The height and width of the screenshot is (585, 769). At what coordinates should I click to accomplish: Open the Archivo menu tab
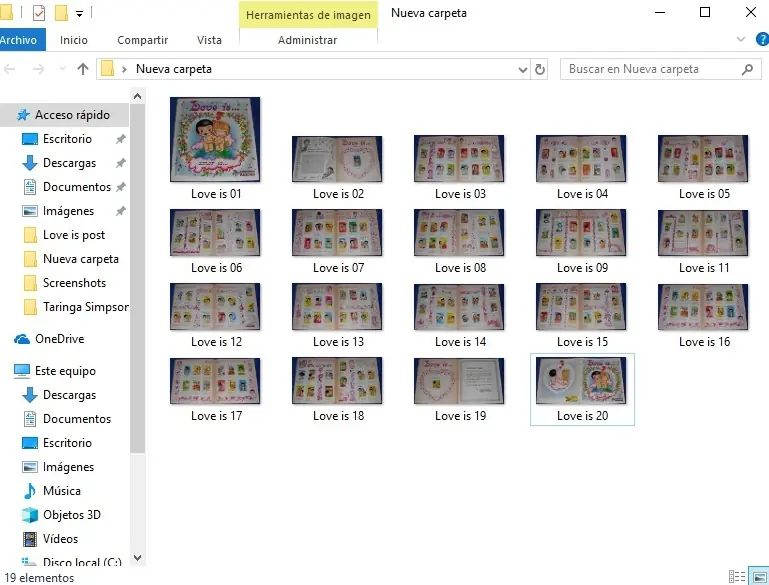20,40
